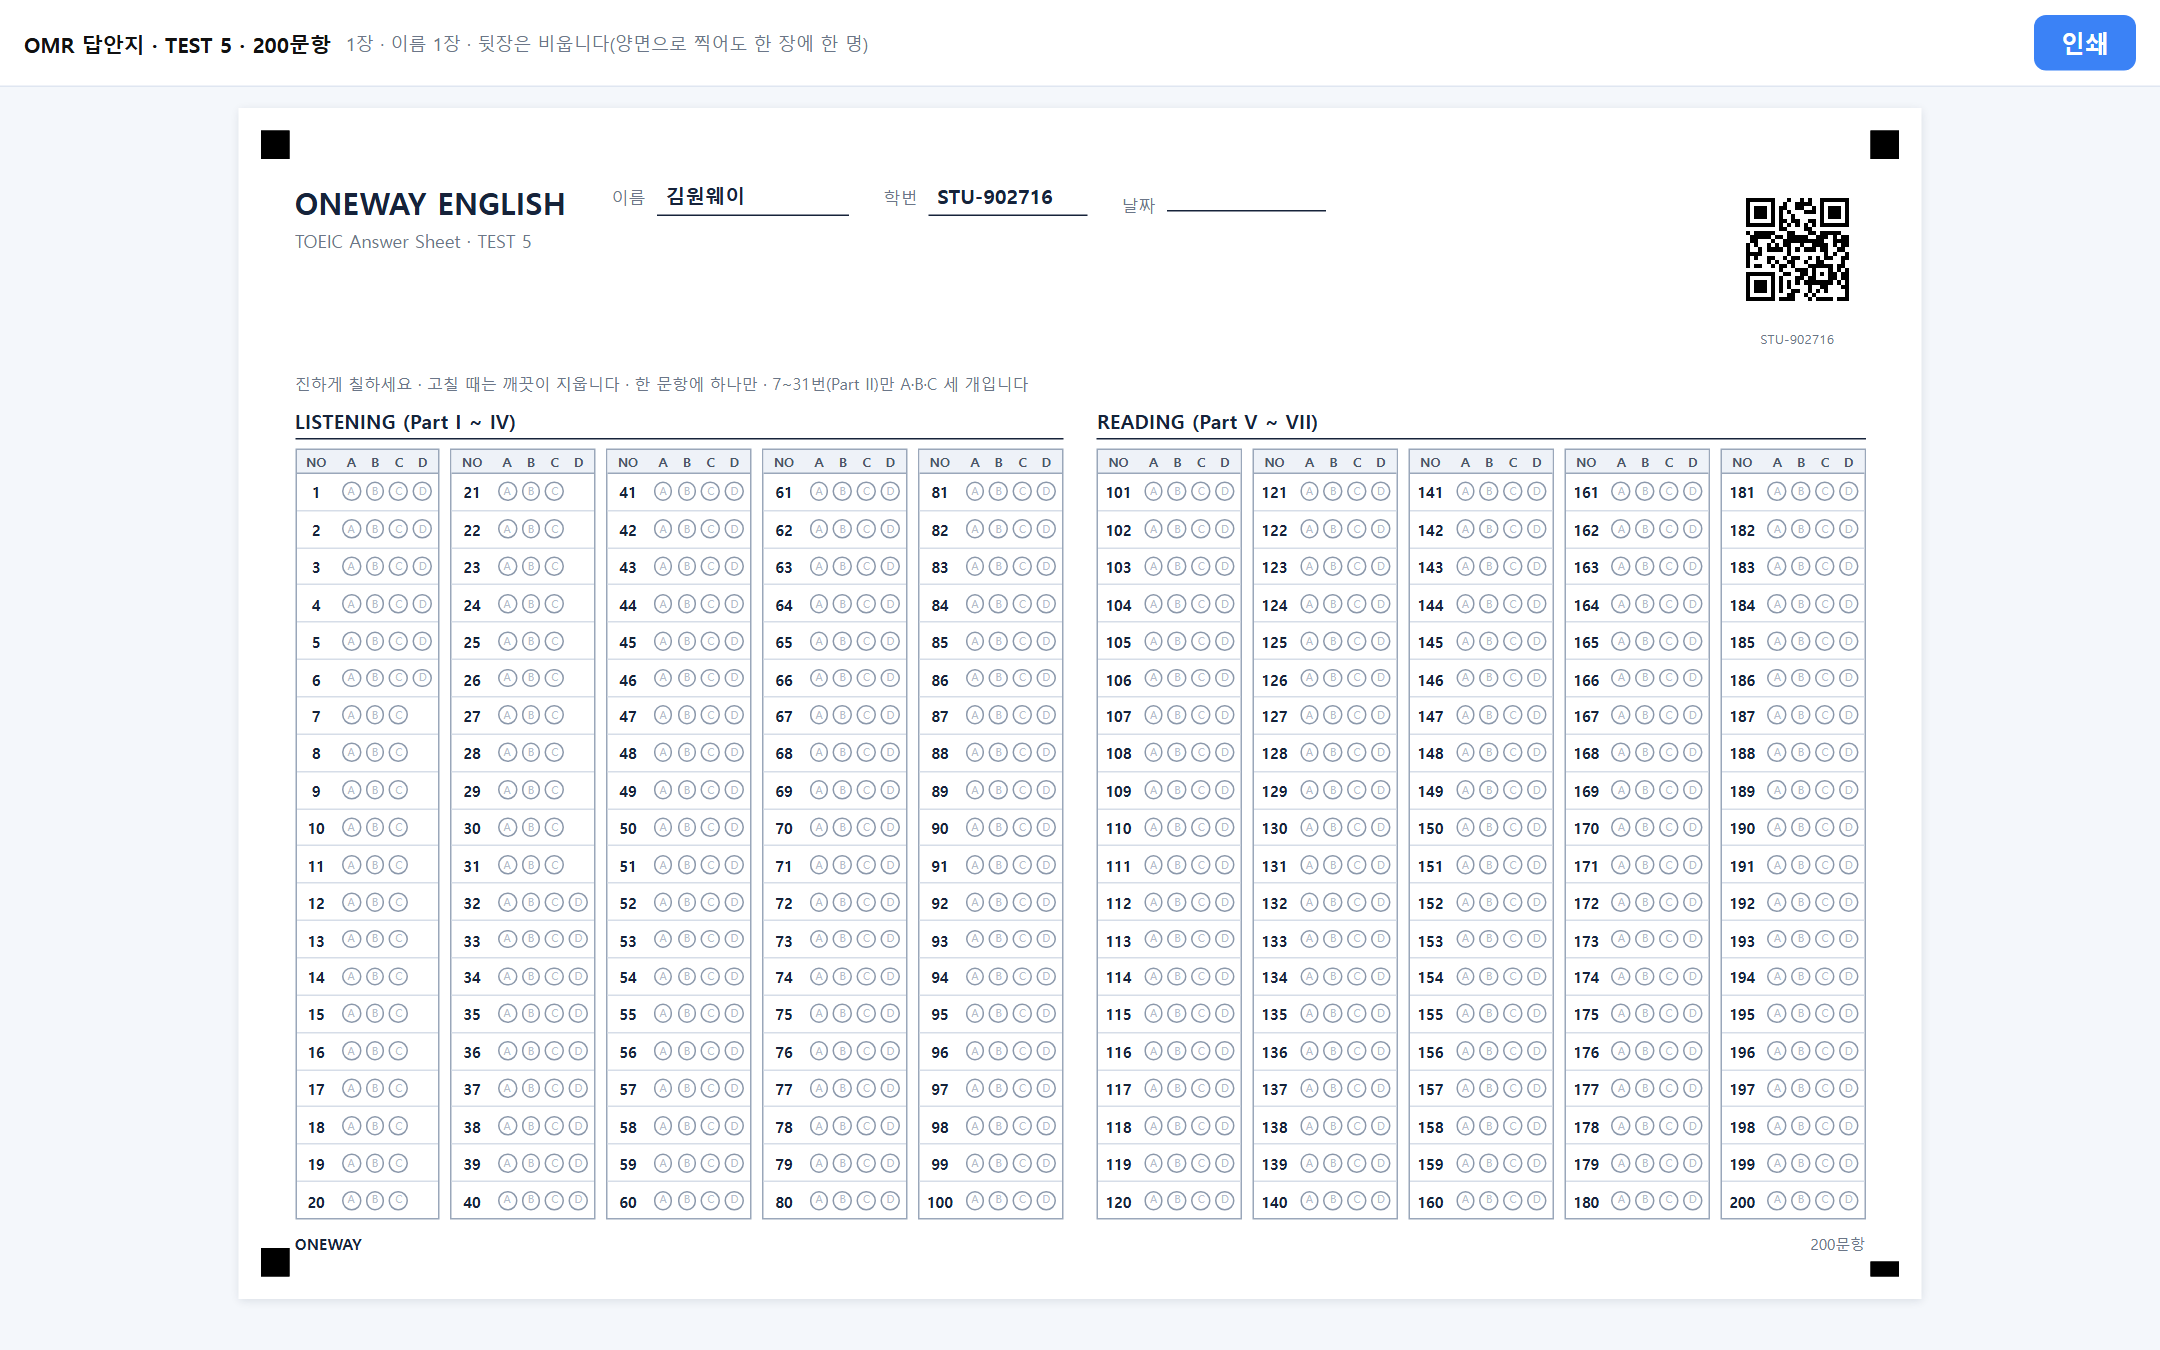Viewport: 2160px width, 1350px height.
Task: Mark bubble C for question 31
Action: pyautogui.click(x=555, y=865)
